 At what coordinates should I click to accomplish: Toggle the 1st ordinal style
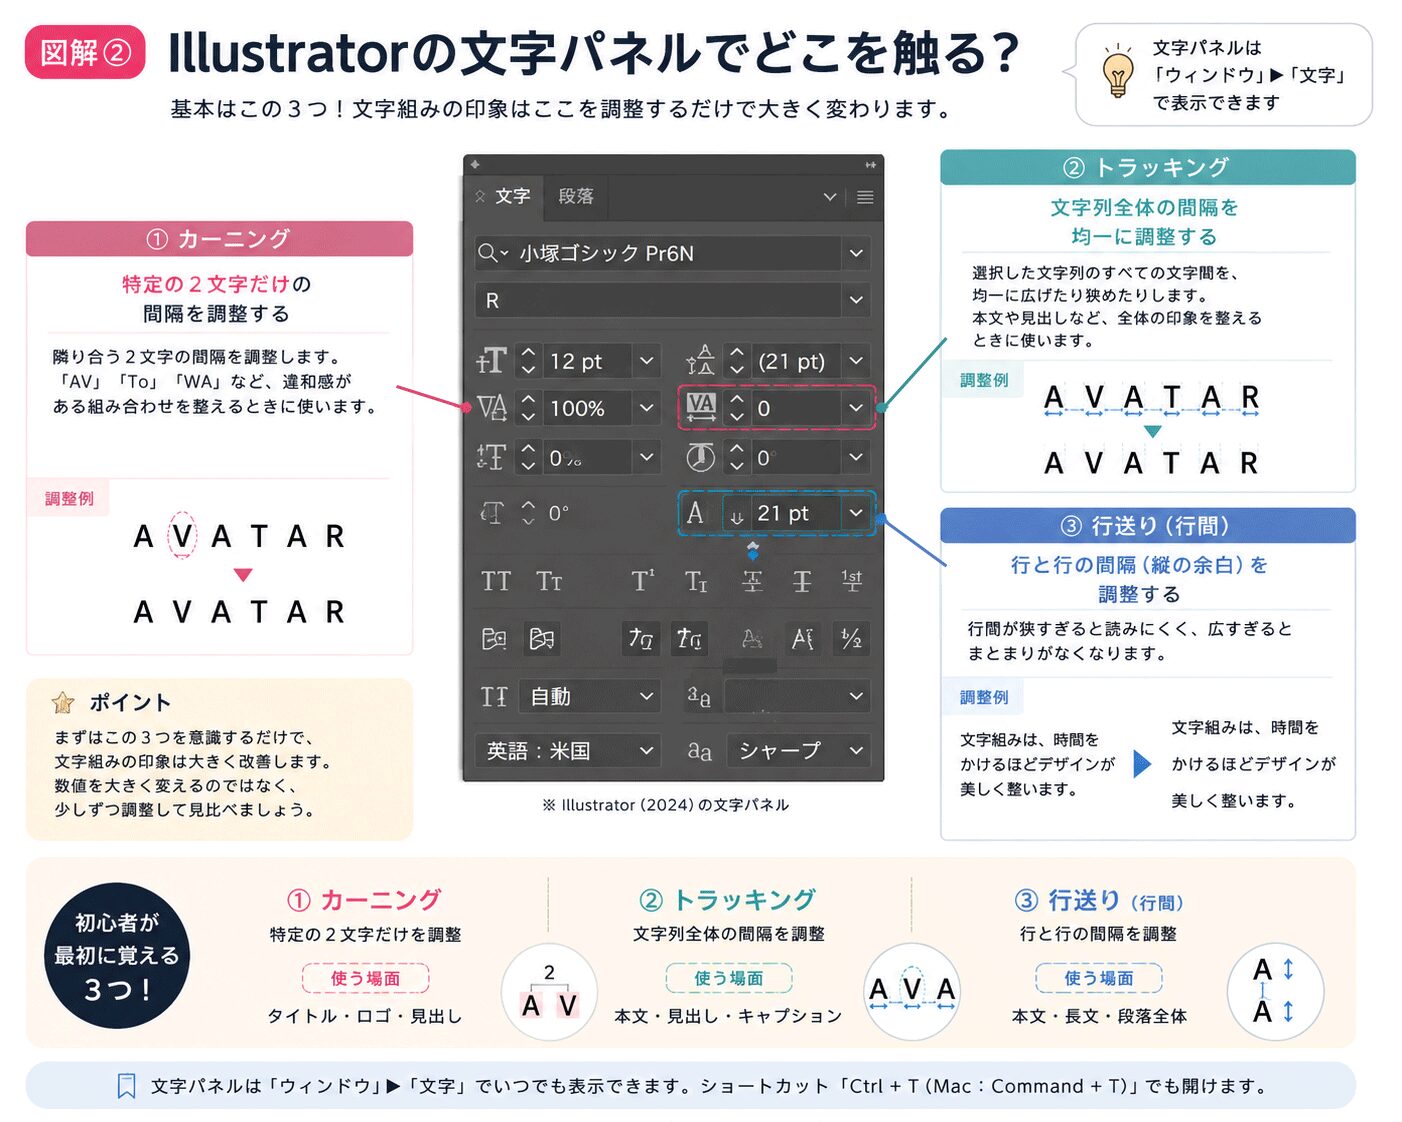(852, 580)
